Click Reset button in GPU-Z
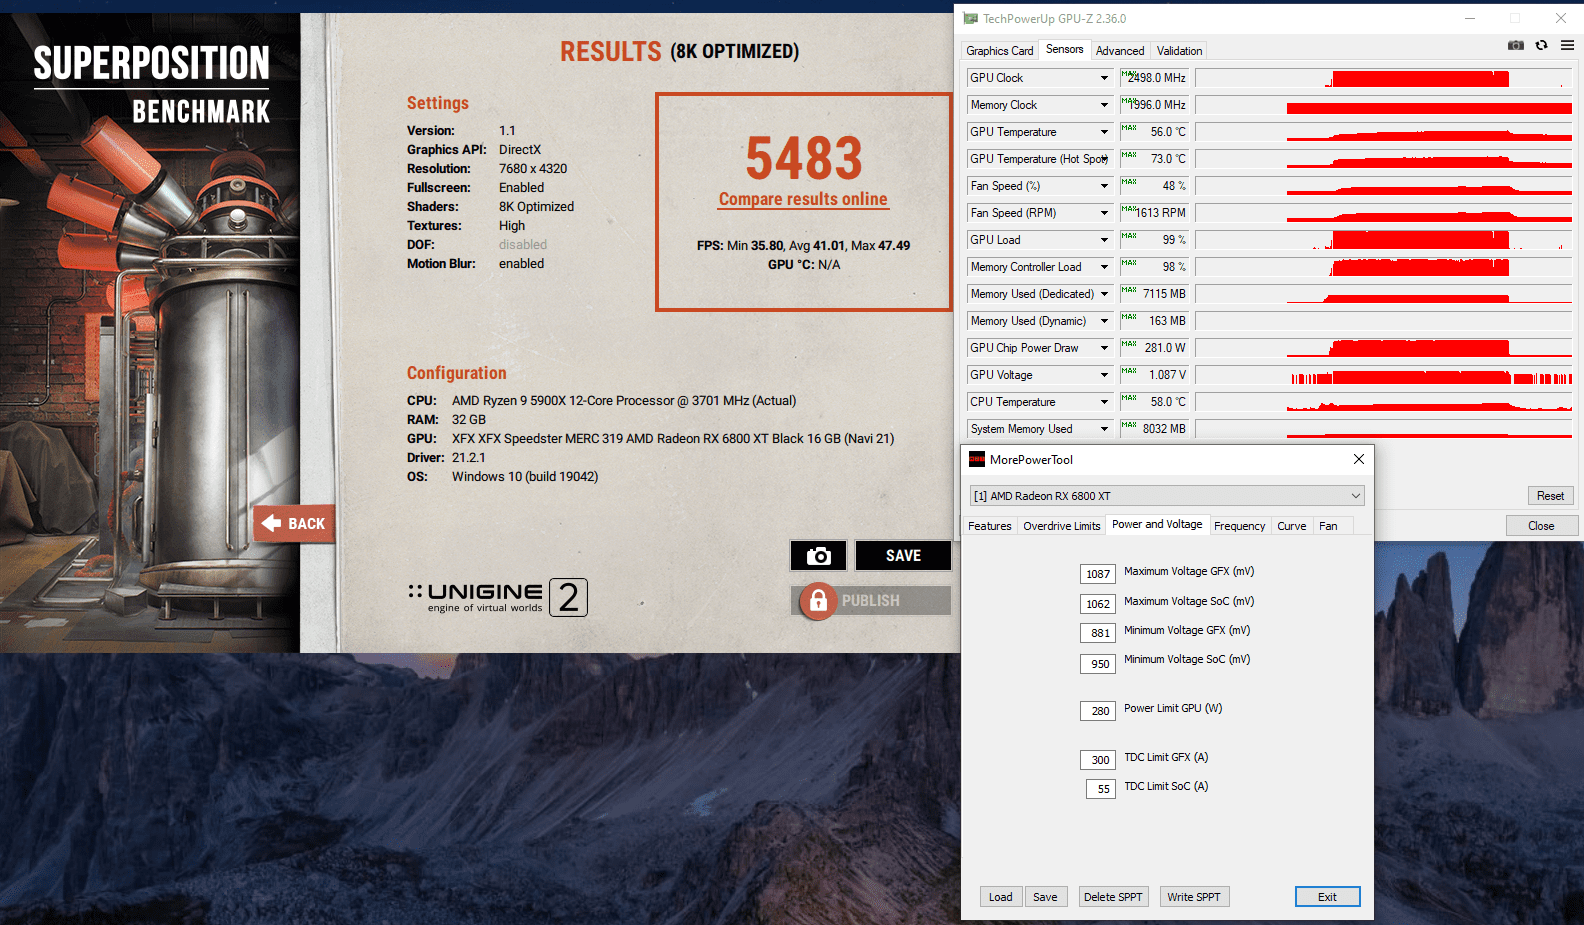1584x925 pixels. [1550, 496]
